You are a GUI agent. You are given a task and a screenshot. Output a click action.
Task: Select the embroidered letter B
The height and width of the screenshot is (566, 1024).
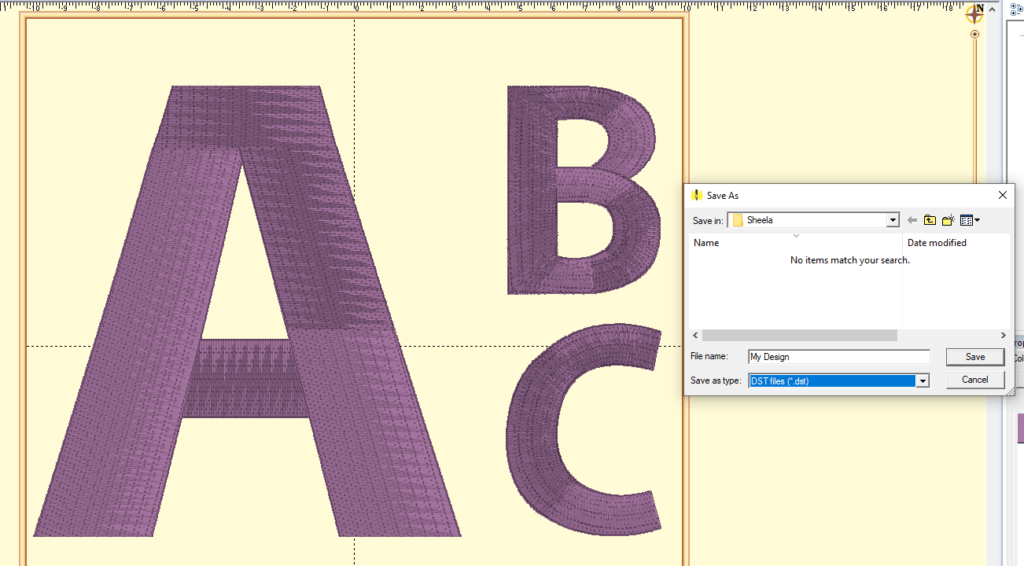[x=582, y=190]
